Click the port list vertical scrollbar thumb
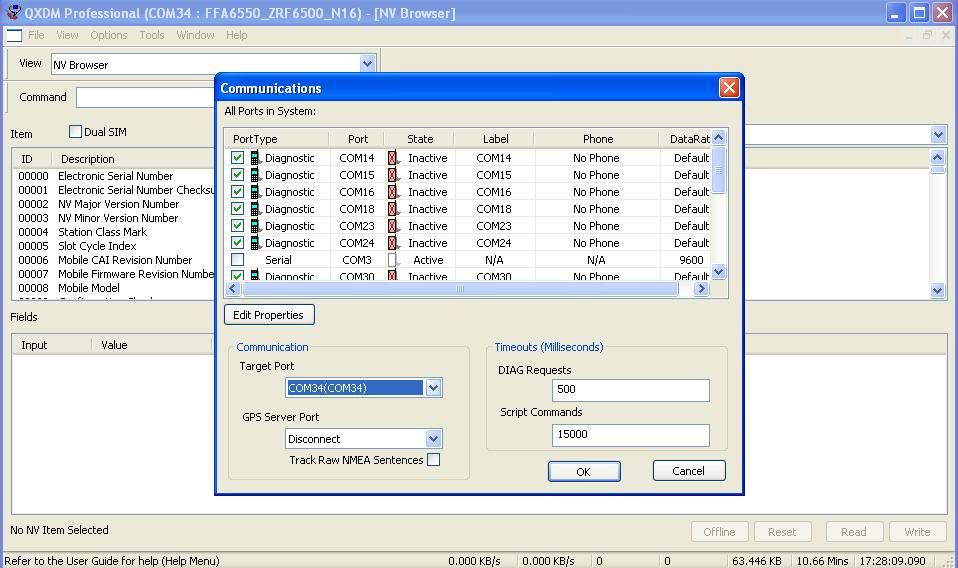 click(719, 170)
